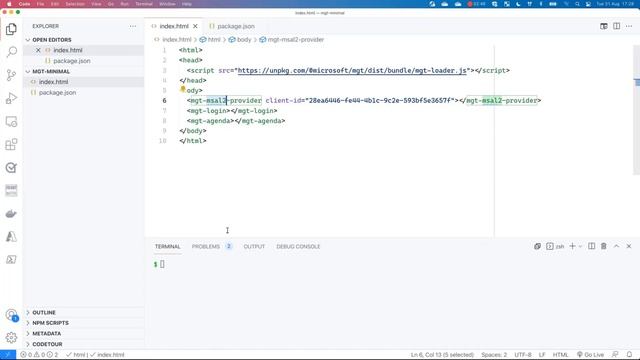This screenshot has width=640, height=360.
Task: Open editor more actions ellipsis
Action: 629,26
